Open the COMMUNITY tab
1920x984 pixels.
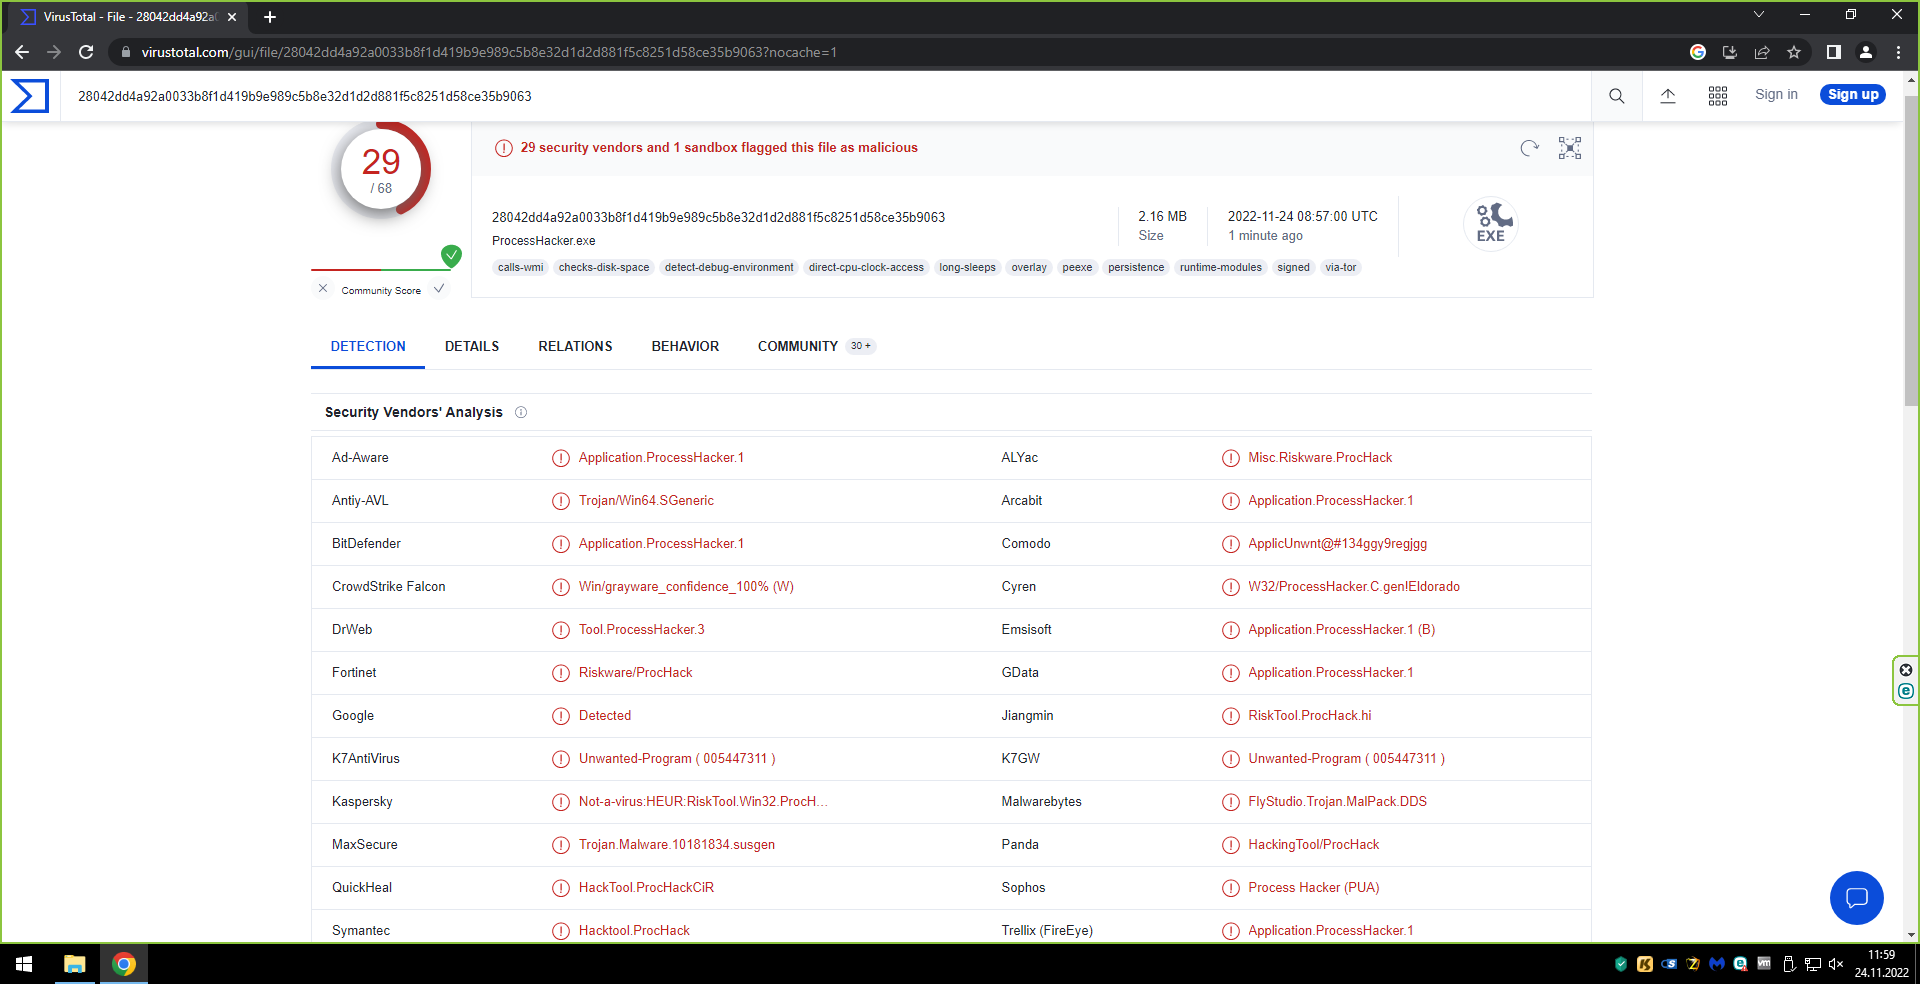pos(816,346)
